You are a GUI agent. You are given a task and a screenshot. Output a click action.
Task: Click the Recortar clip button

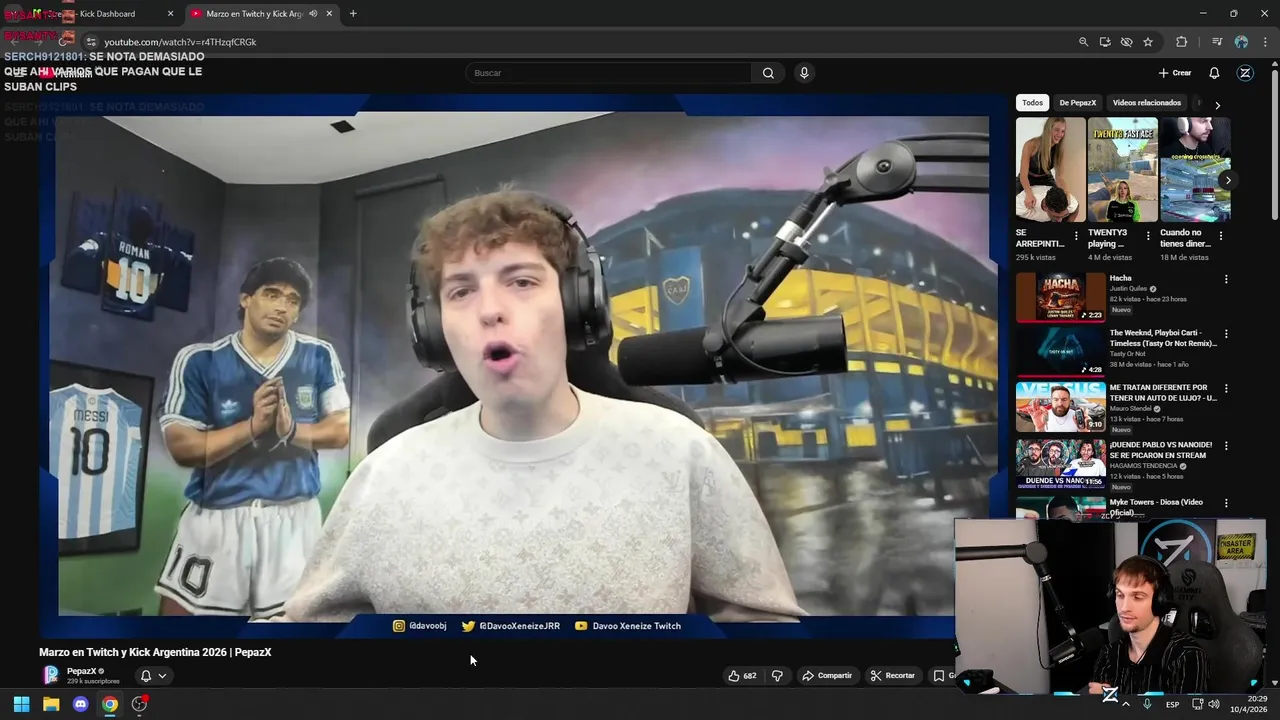point(893,676)
